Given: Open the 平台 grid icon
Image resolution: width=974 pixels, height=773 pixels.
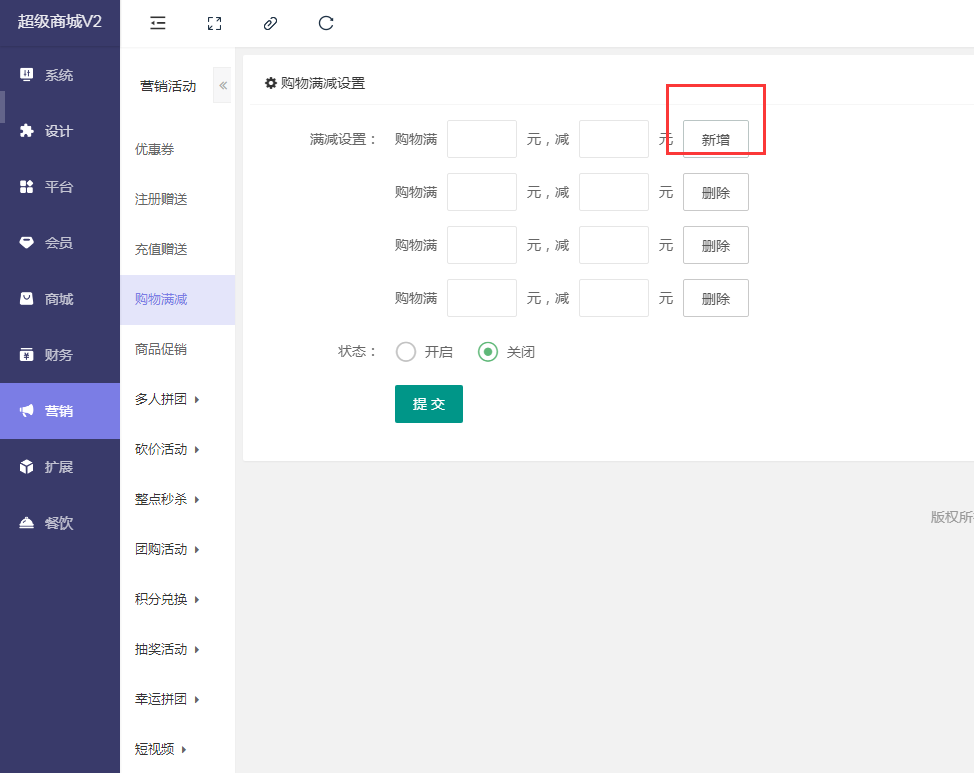Looking at the screenshot, I should 26,186.
